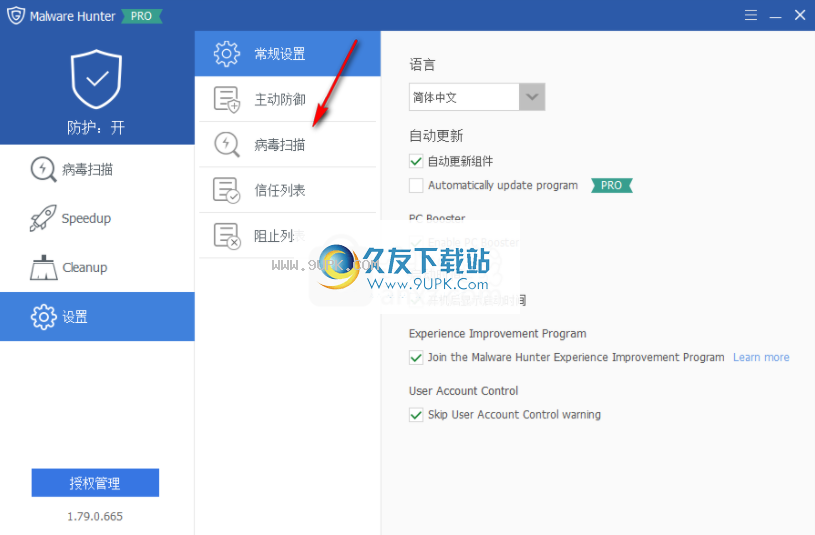Click the magnifier icon beside sidebar 病毒扫描
The height and width of the screenshot is (535, 815).
43,169
